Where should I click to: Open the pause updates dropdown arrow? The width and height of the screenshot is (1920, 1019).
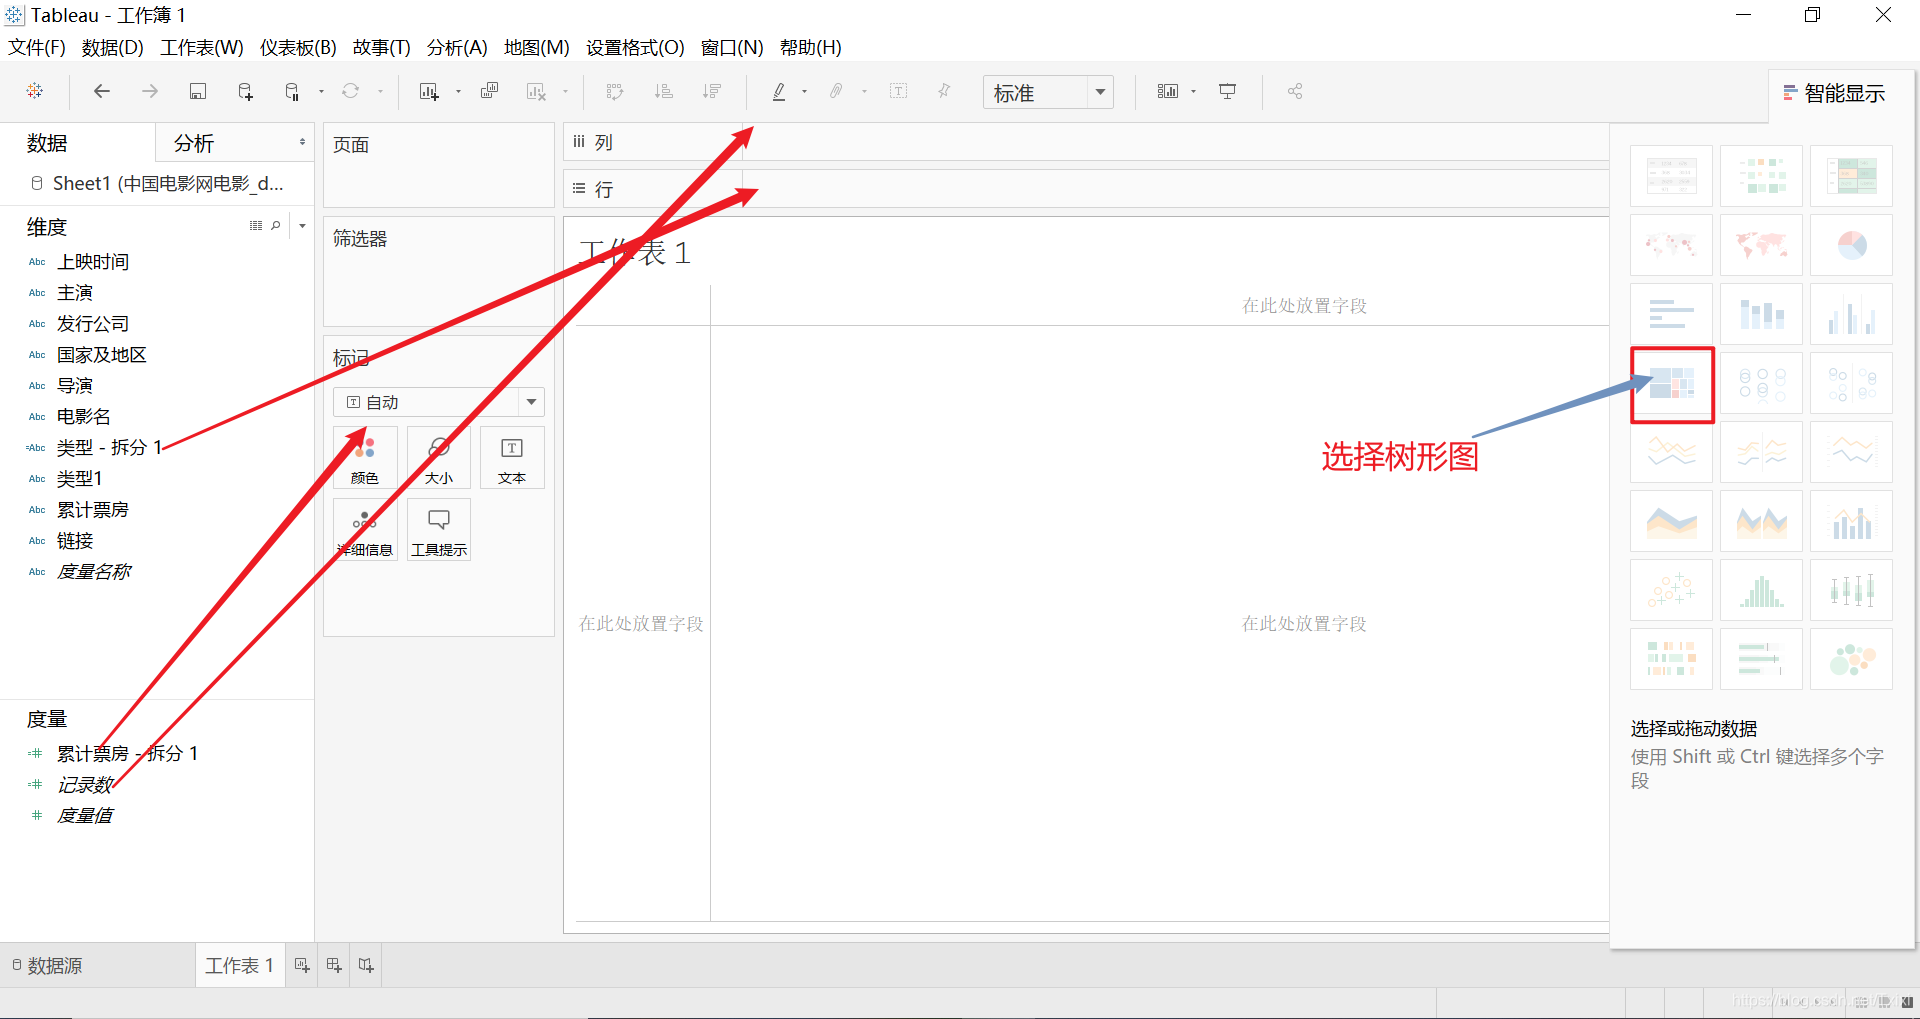pyautogui.click(x=321, y=92)
